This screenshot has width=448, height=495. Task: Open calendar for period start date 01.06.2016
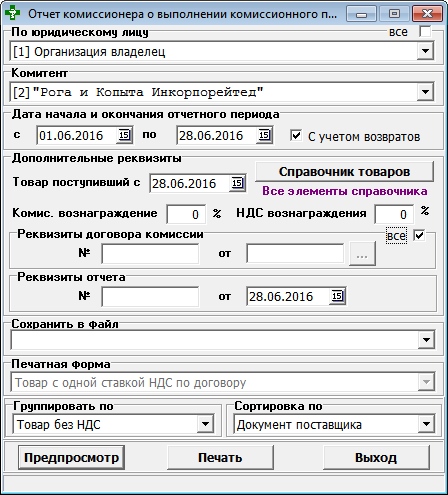tap(124, 135)
